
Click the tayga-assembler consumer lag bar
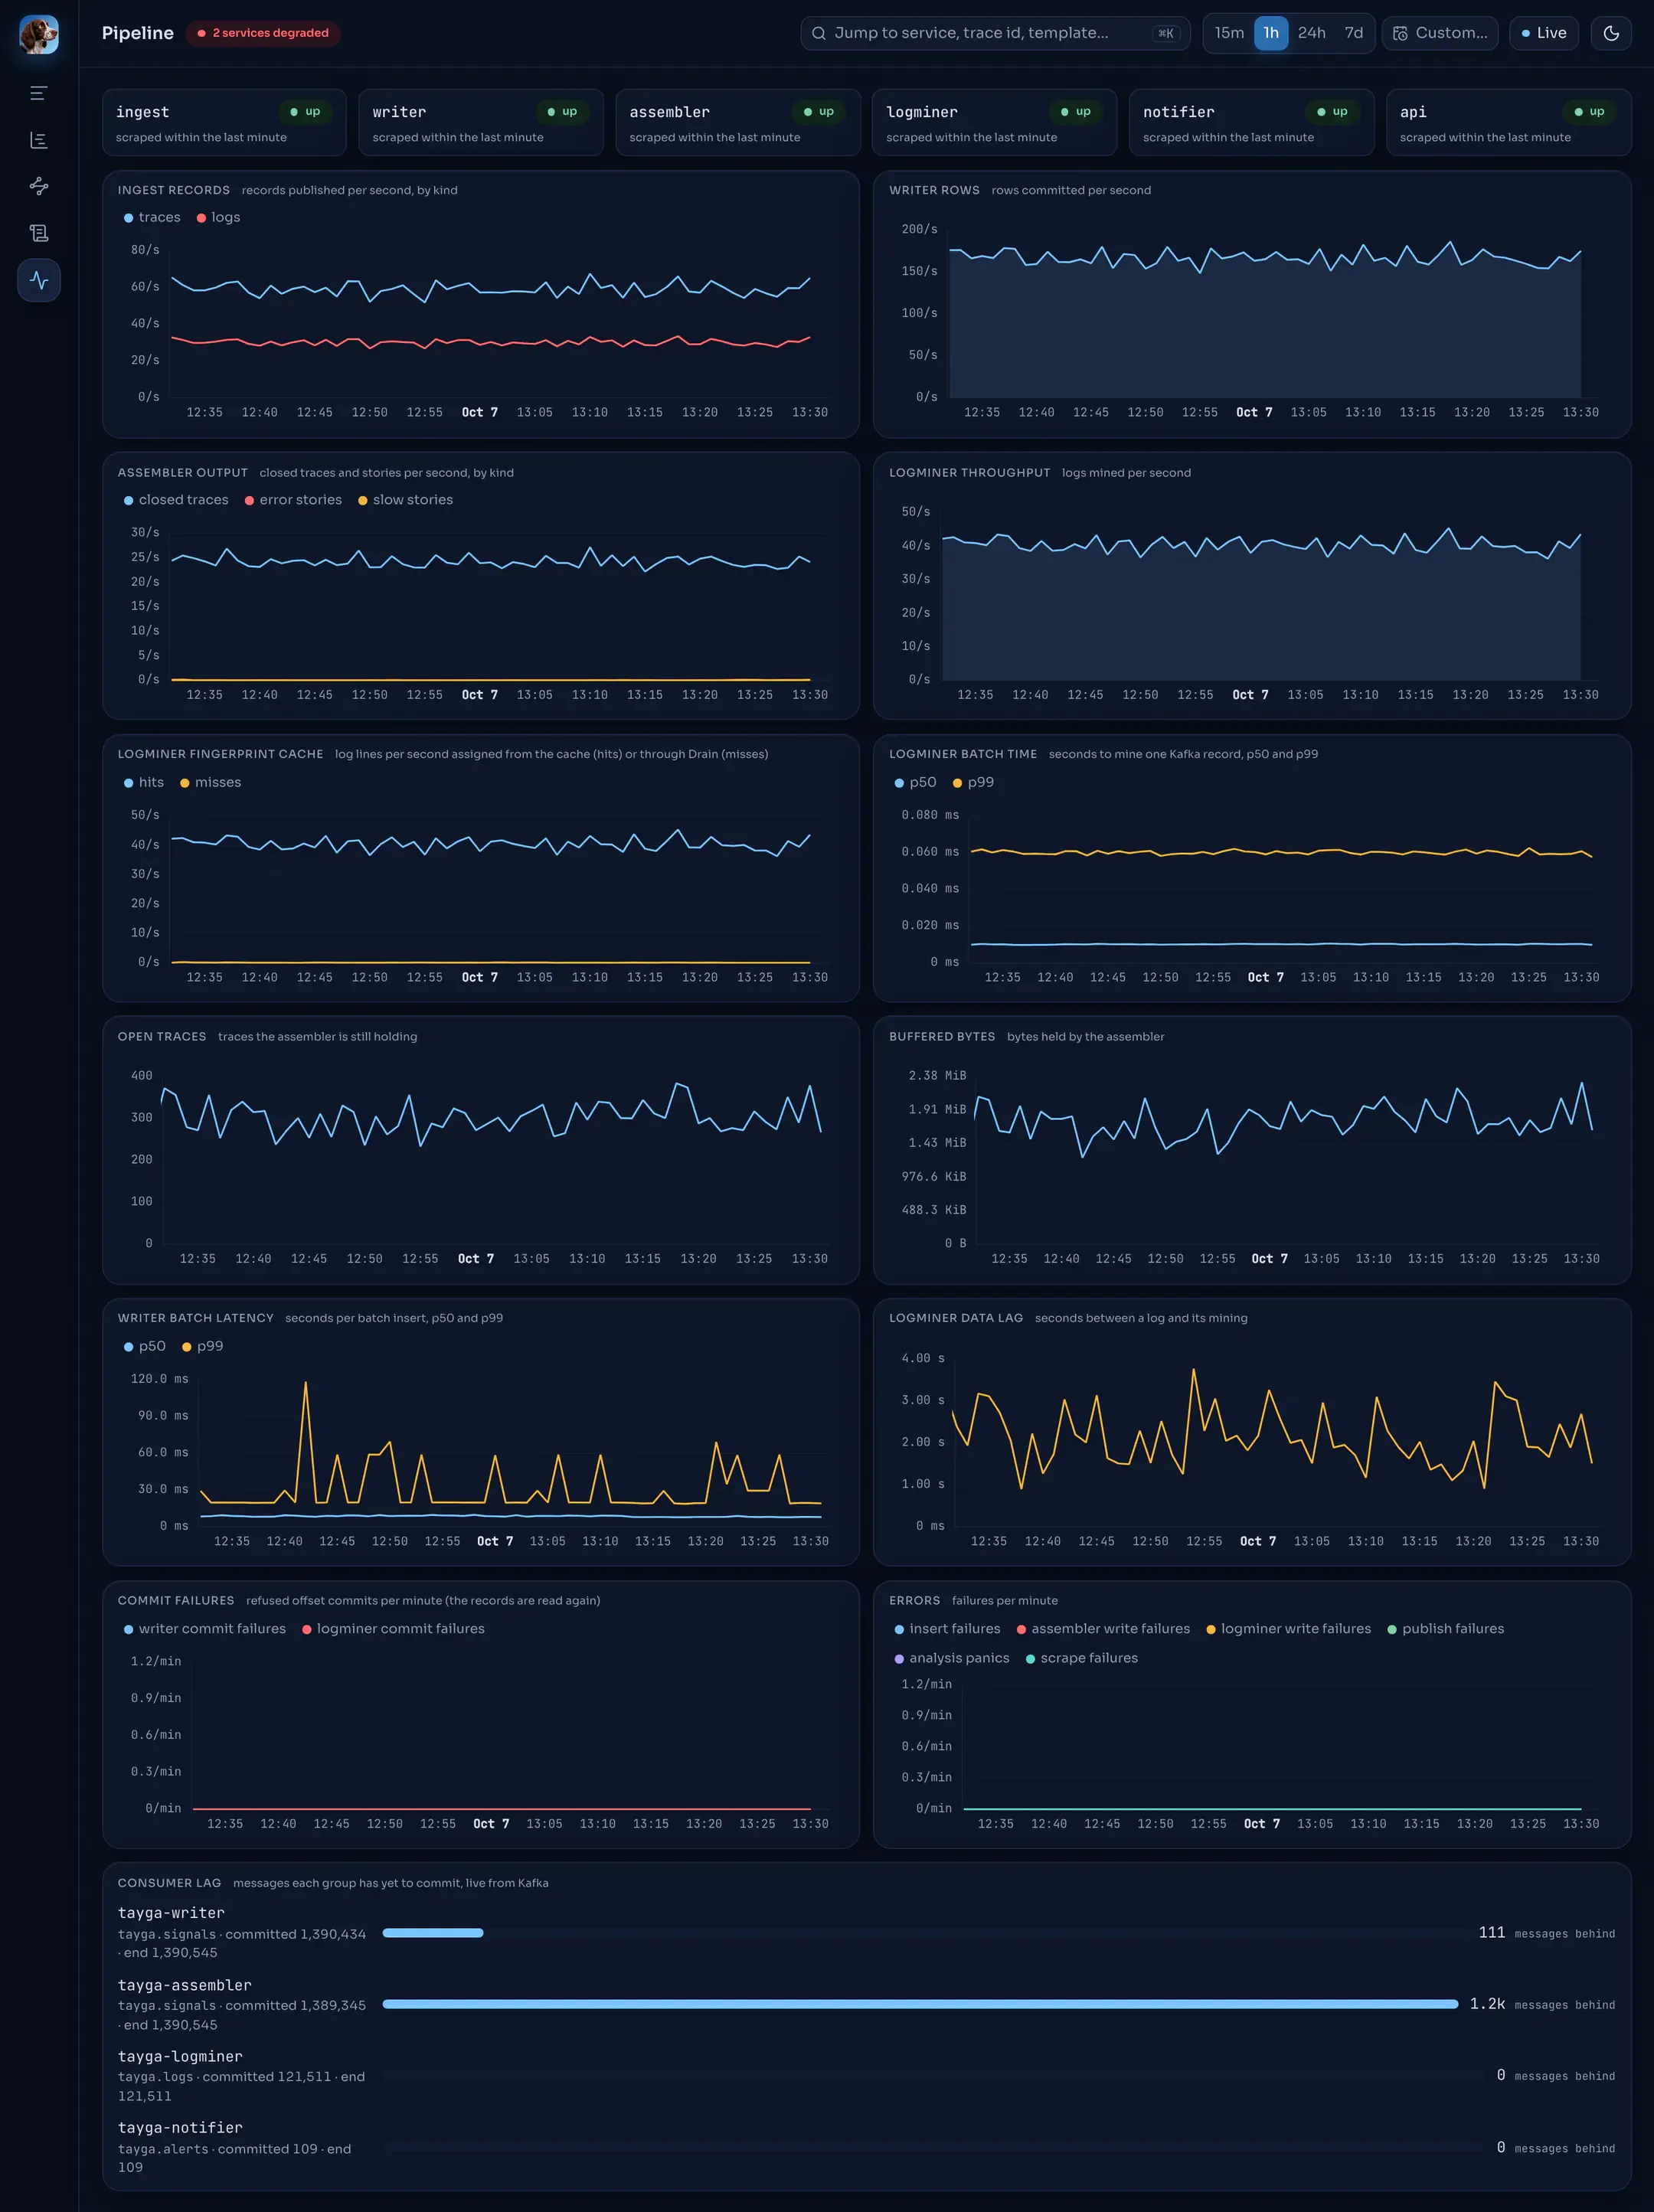coord(921,2004)
